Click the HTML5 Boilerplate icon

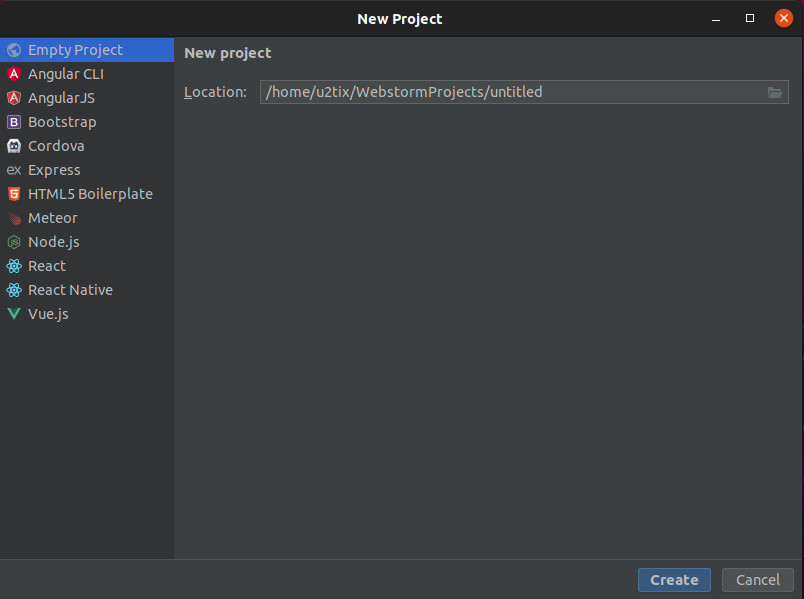(13, 194)
